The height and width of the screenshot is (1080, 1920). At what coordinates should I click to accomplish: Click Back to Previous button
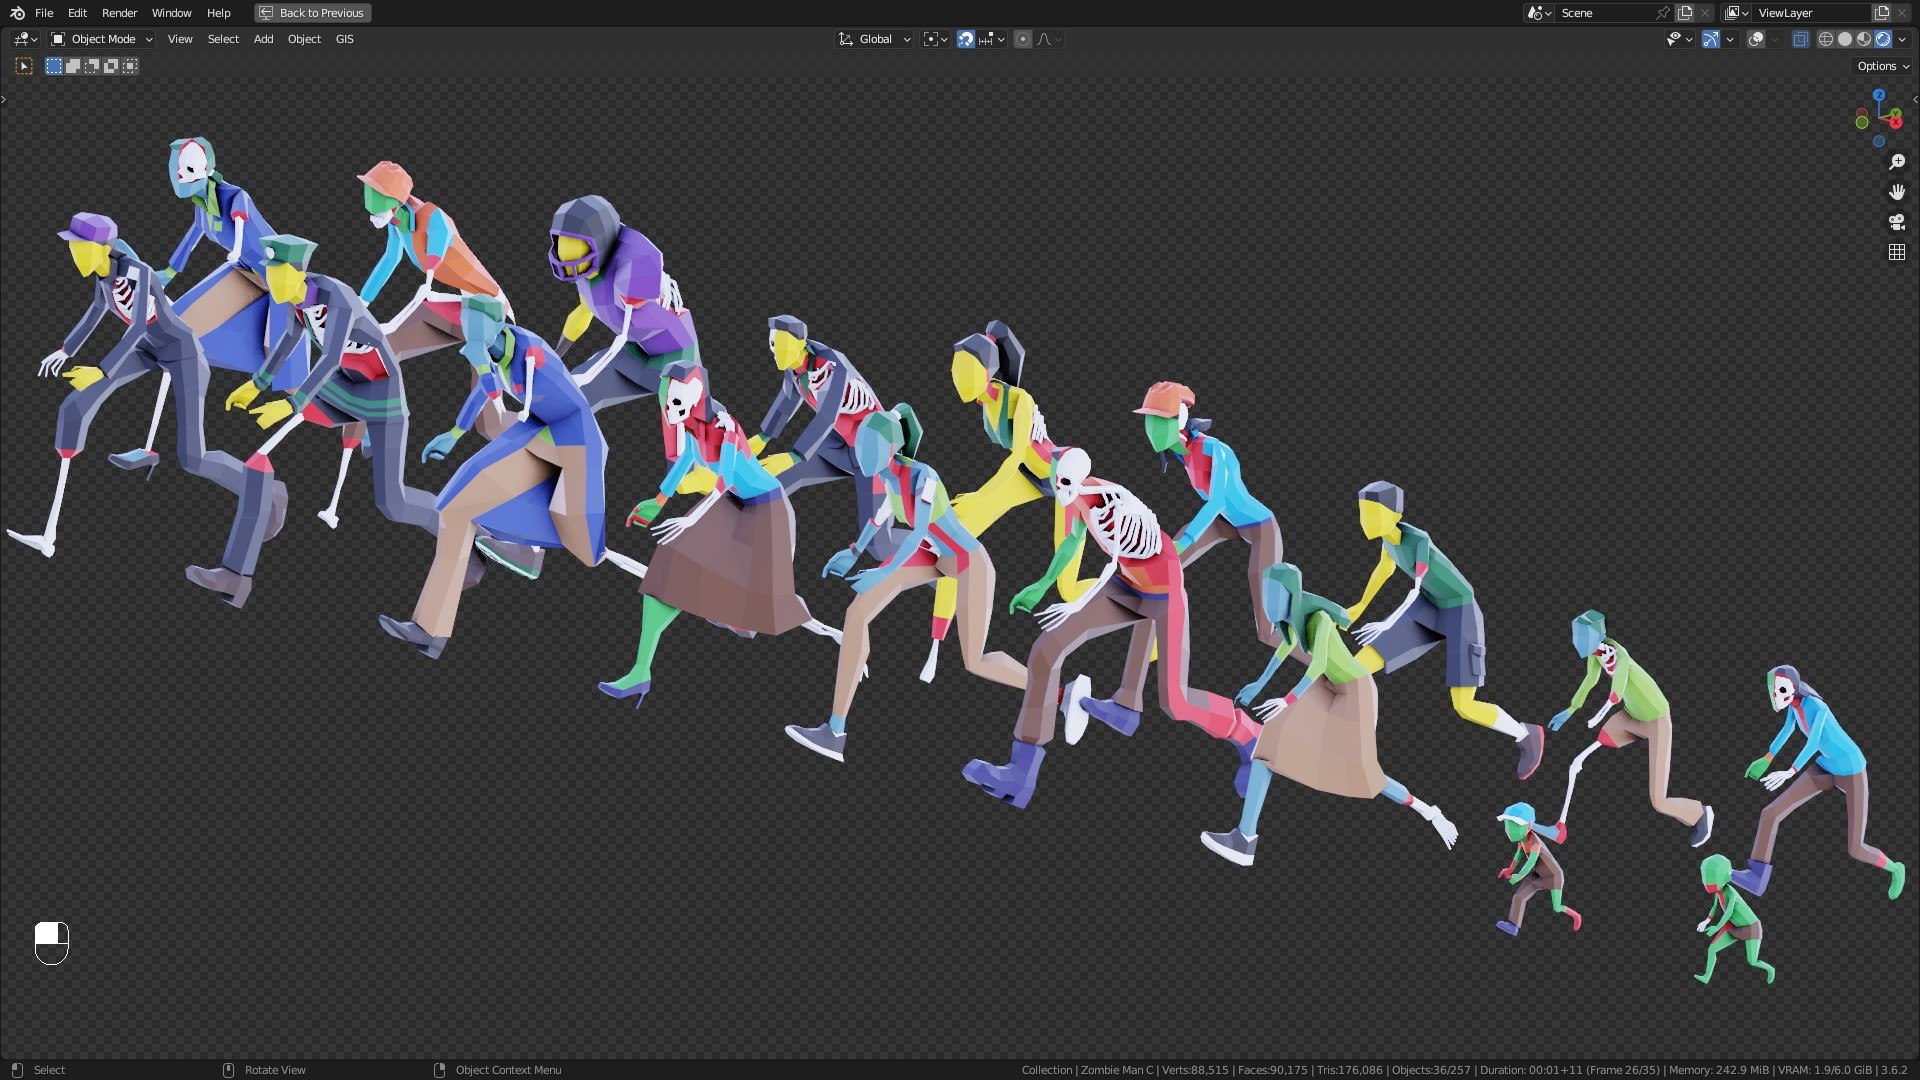pyautogui.click(x=313, y=13)
